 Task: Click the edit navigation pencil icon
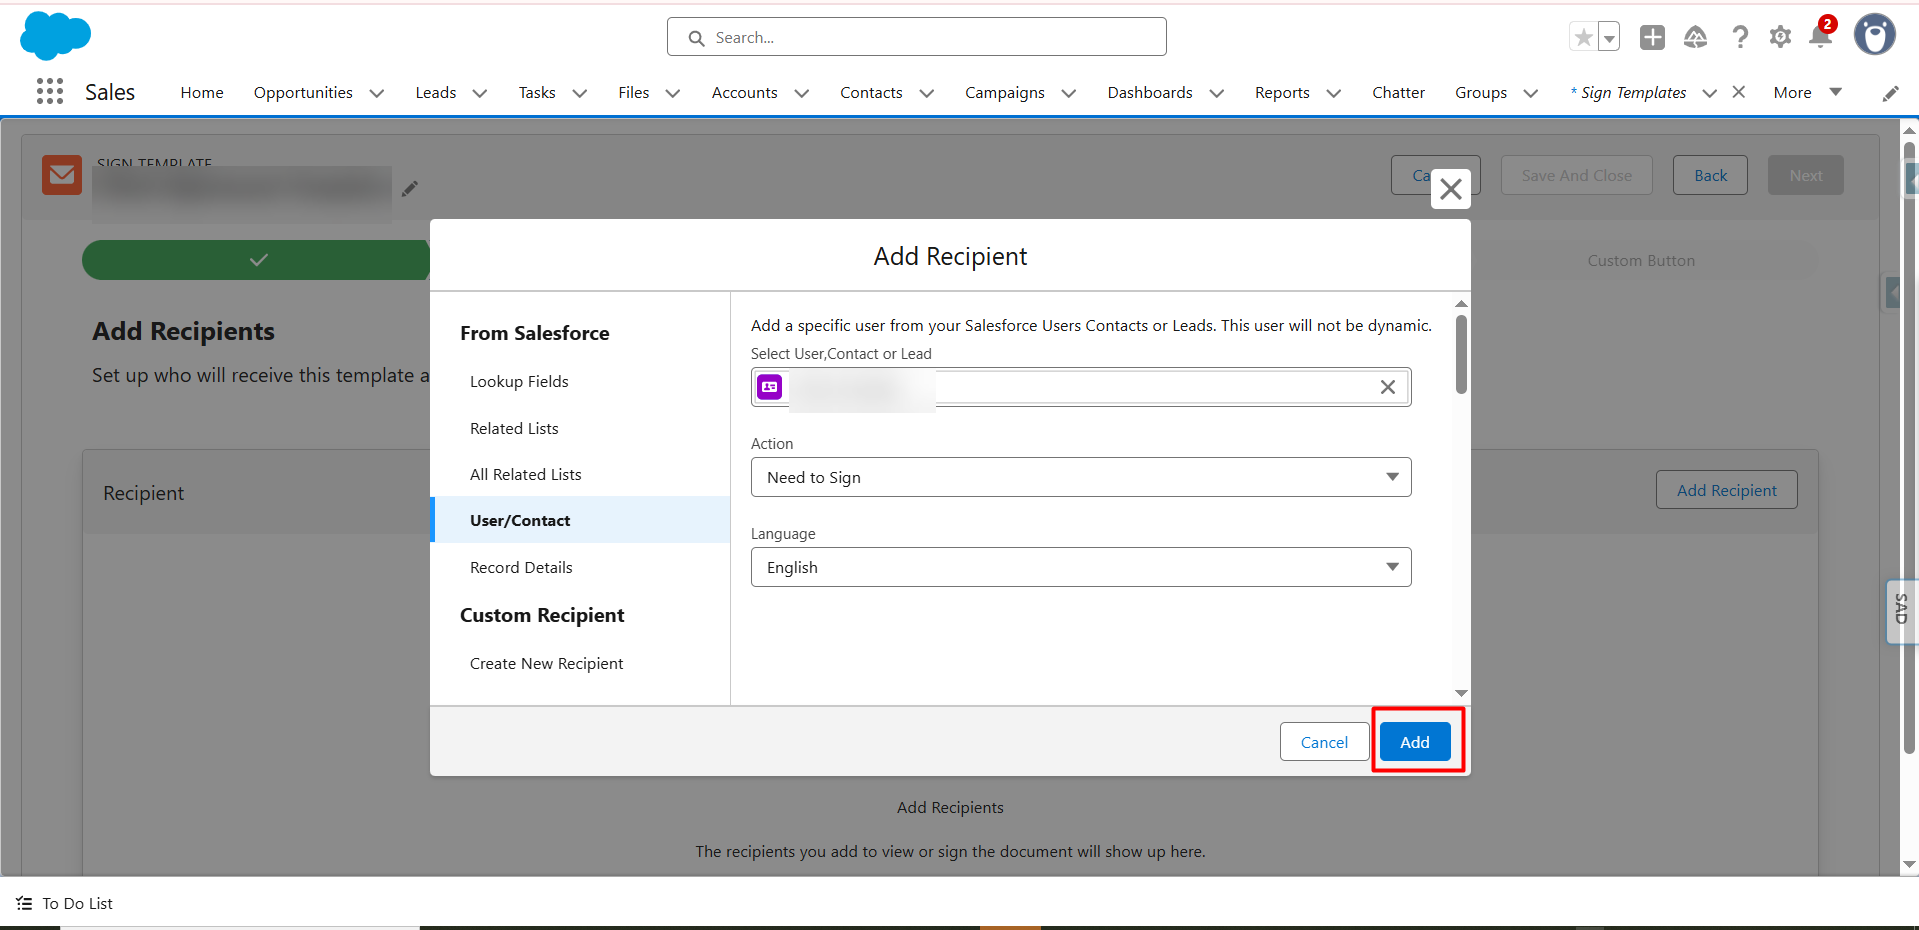pos(1890,93)
